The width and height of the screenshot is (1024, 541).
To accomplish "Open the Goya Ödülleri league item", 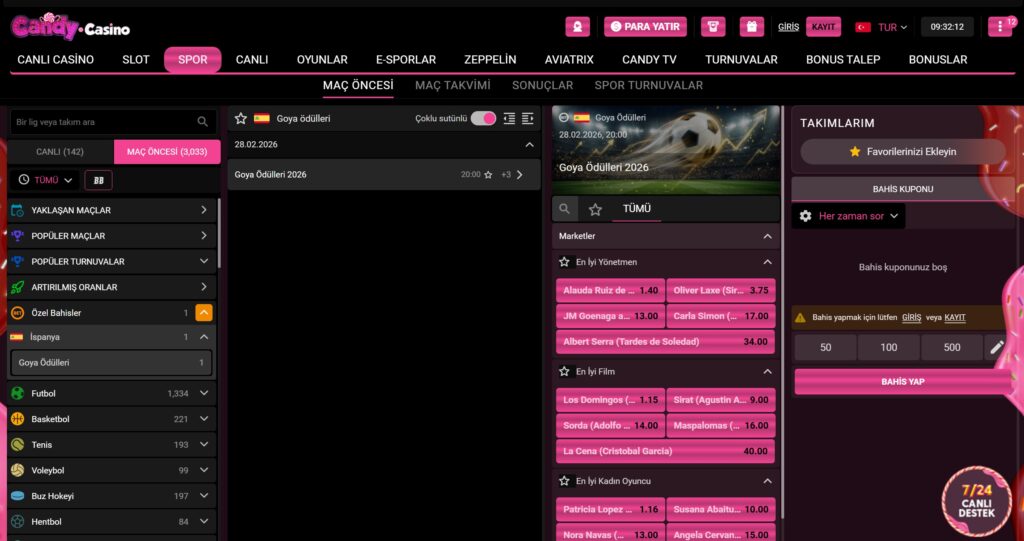I will (x=111, y=363).
